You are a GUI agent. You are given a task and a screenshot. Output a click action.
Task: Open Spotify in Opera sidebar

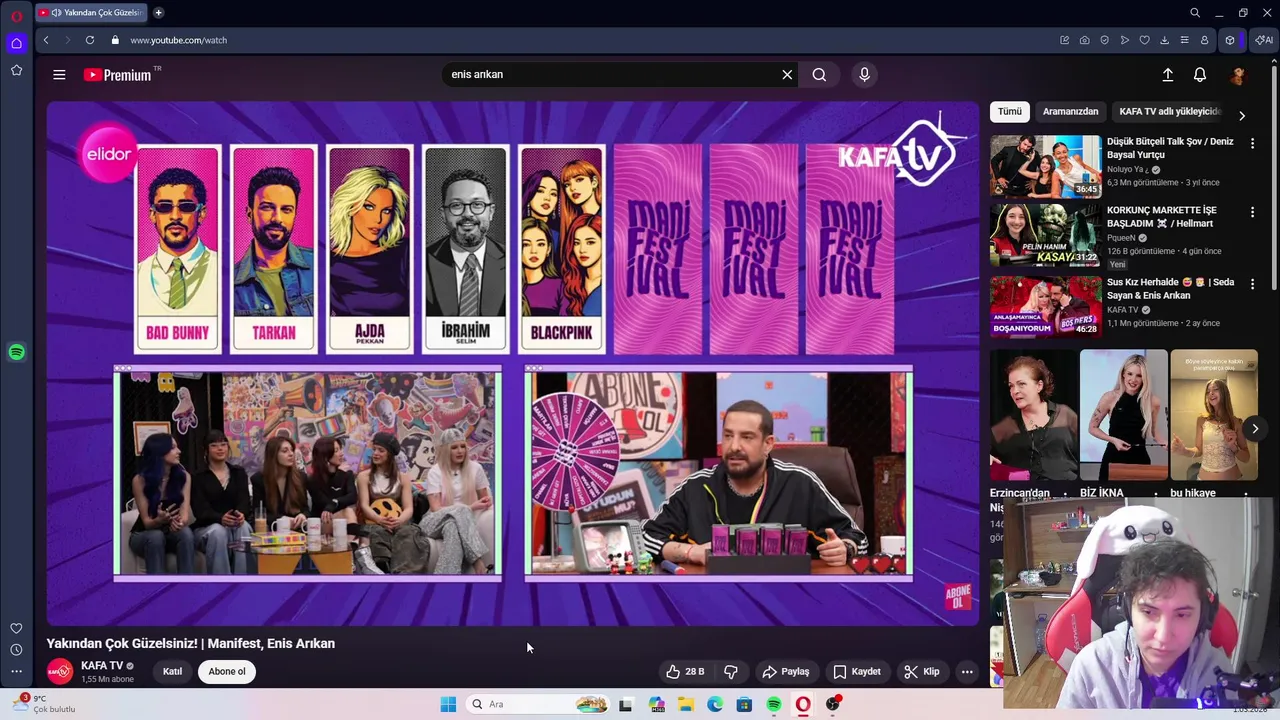(x=16, y=352)
